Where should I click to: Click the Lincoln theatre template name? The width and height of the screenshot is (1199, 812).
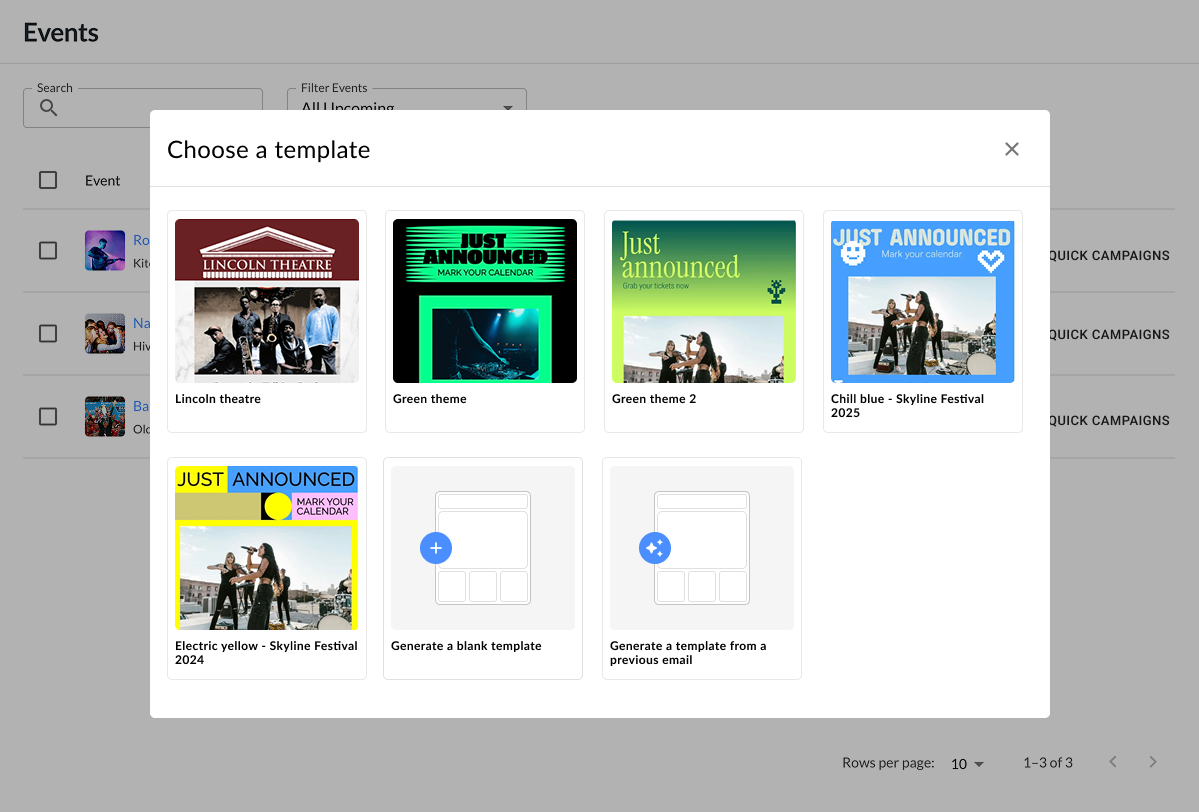tap(218, 399)
